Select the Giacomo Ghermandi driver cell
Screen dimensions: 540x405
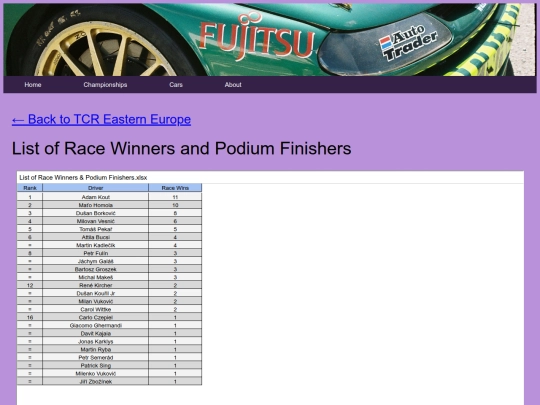[95, 325]
